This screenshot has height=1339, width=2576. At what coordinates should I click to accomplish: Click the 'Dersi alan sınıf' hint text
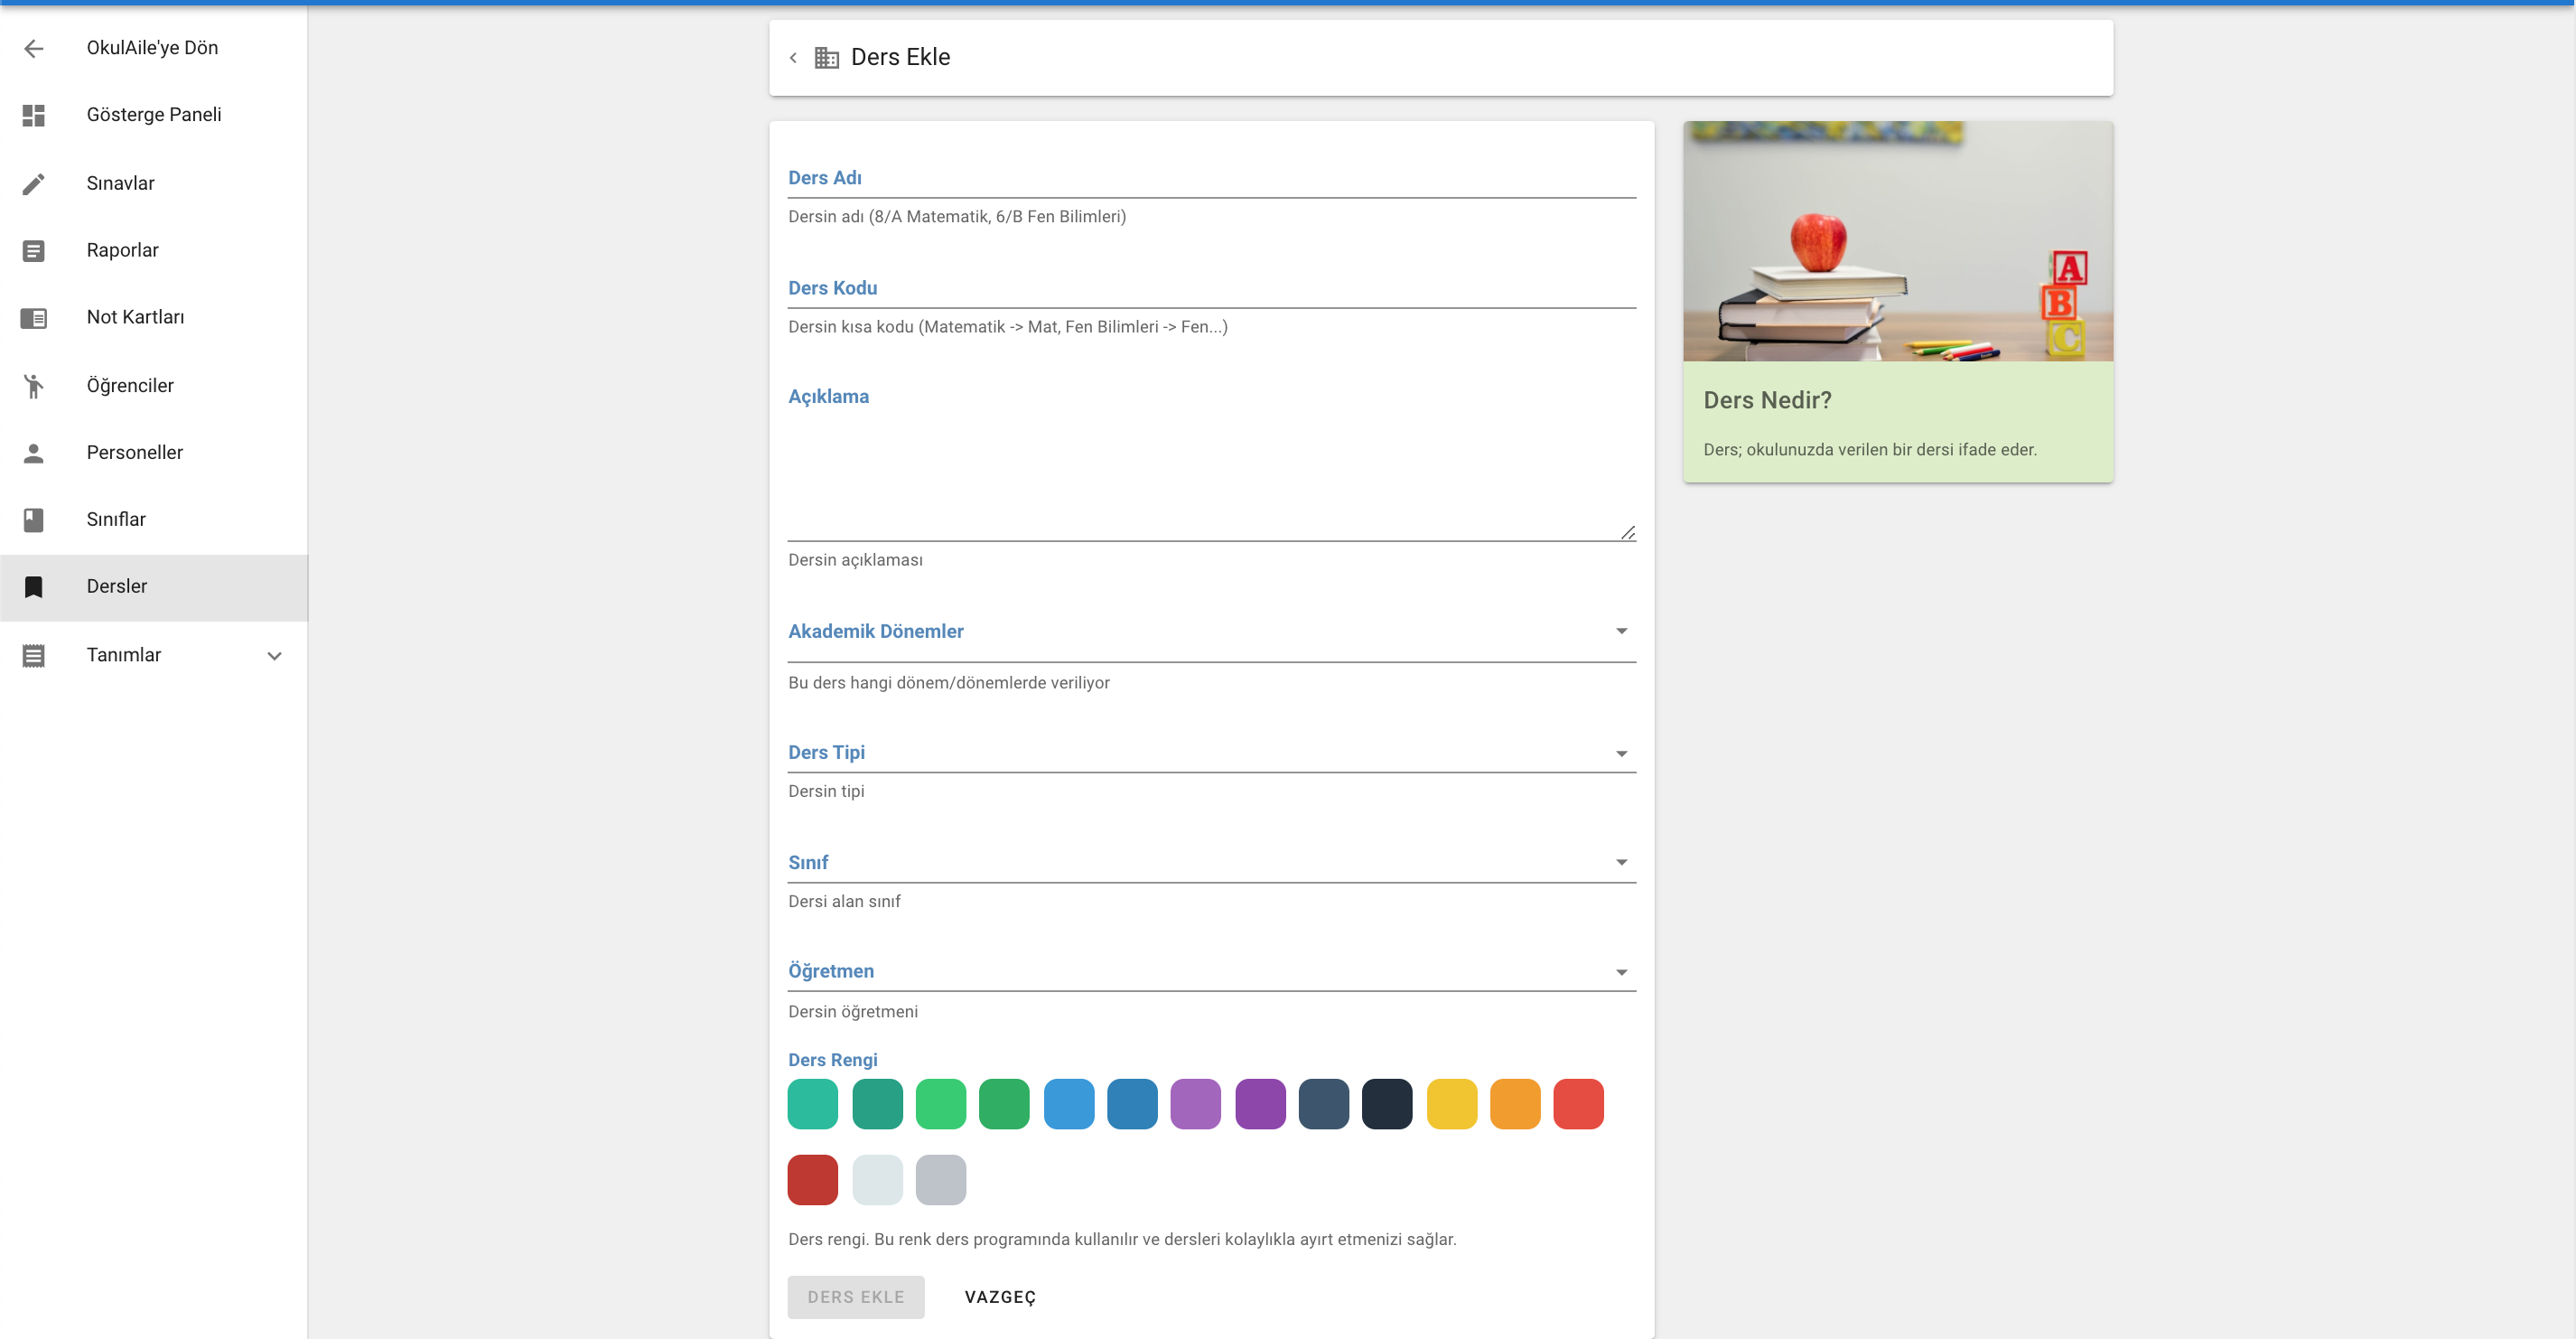click(844, 902)
